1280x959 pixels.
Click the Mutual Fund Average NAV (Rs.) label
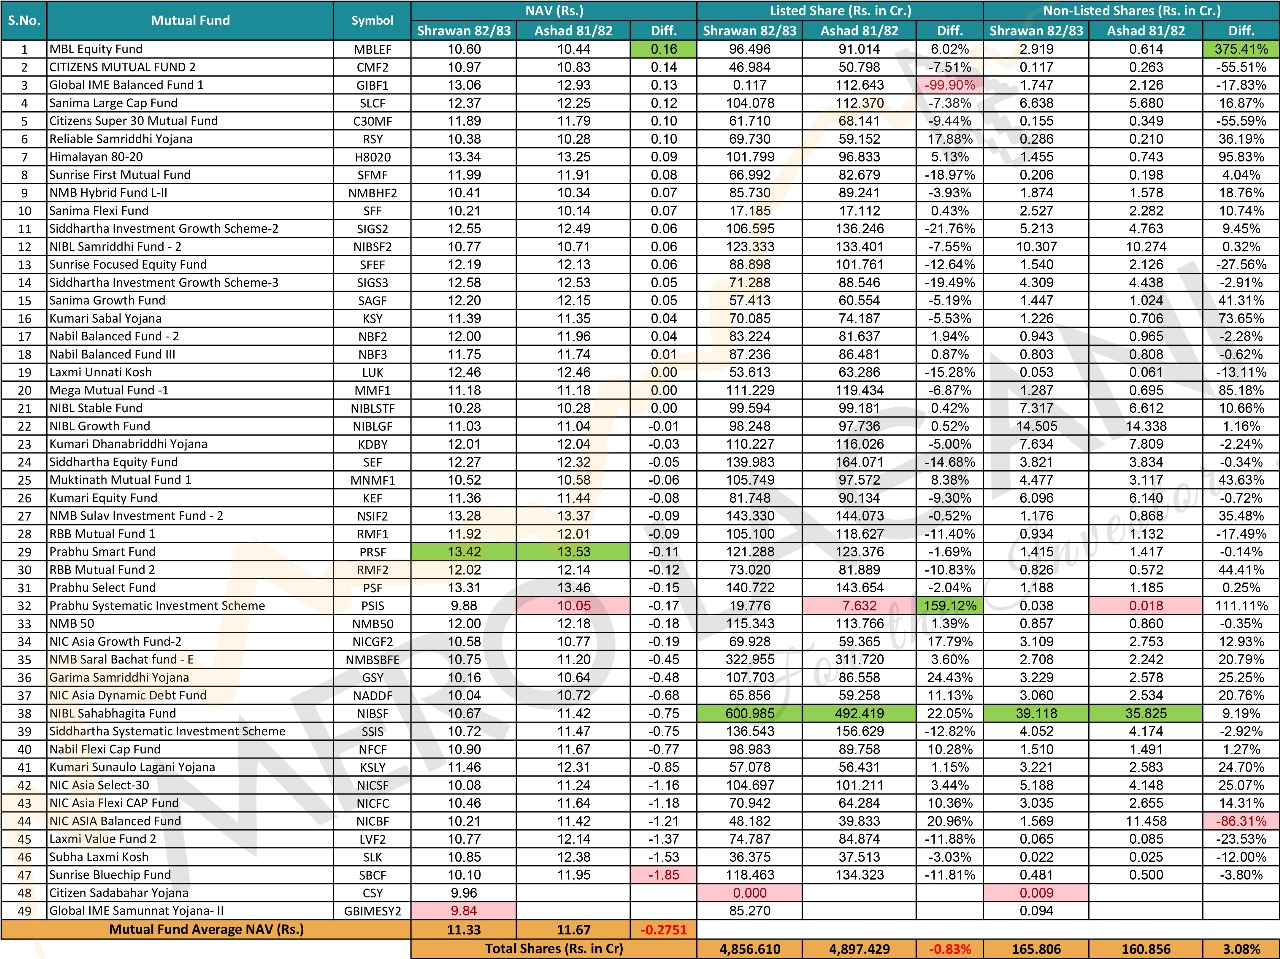(x=206, y=929)
